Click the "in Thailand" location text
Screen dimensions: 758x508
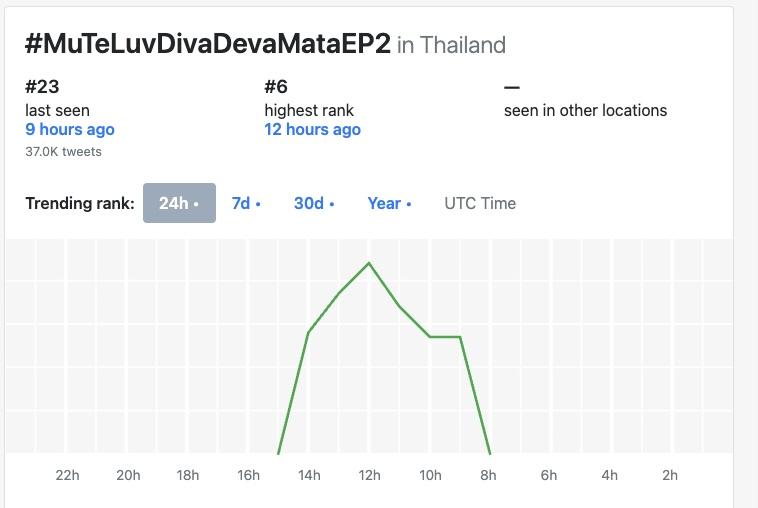(451, 45)
